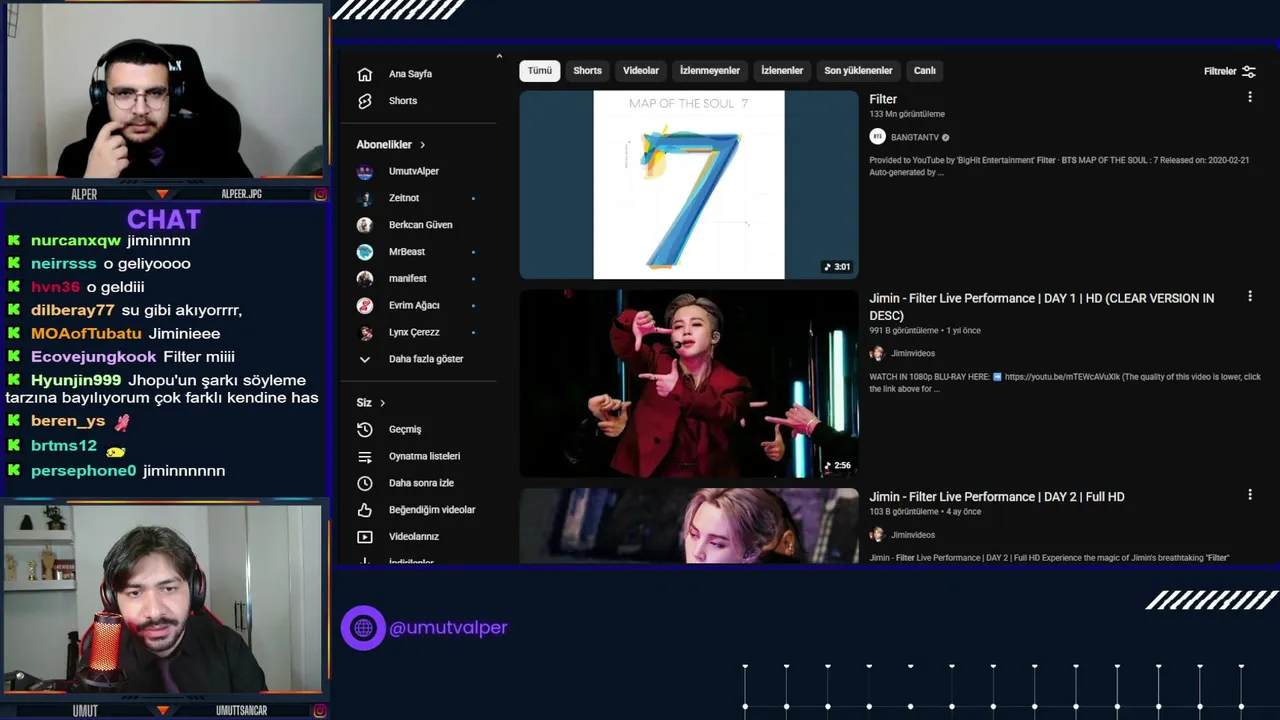Screen dimensions: 1280x720
Task: Click dilberay77 chat username
Action: click(x=73, y=311)
